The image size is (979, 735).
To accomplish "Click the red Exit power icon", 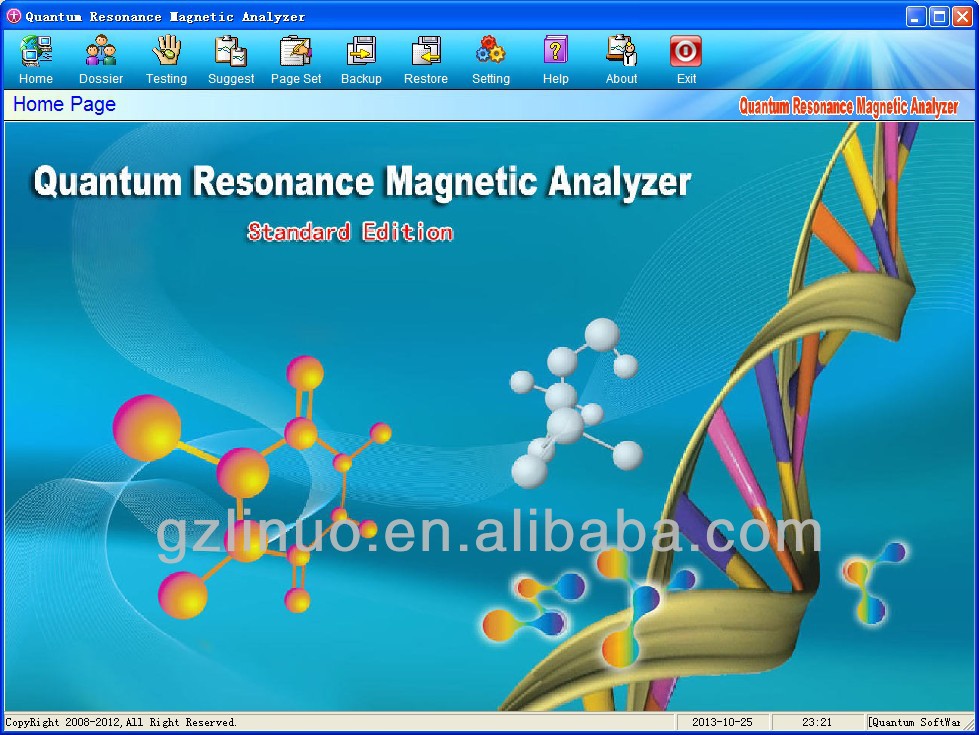I will click(x=686, y=51).
